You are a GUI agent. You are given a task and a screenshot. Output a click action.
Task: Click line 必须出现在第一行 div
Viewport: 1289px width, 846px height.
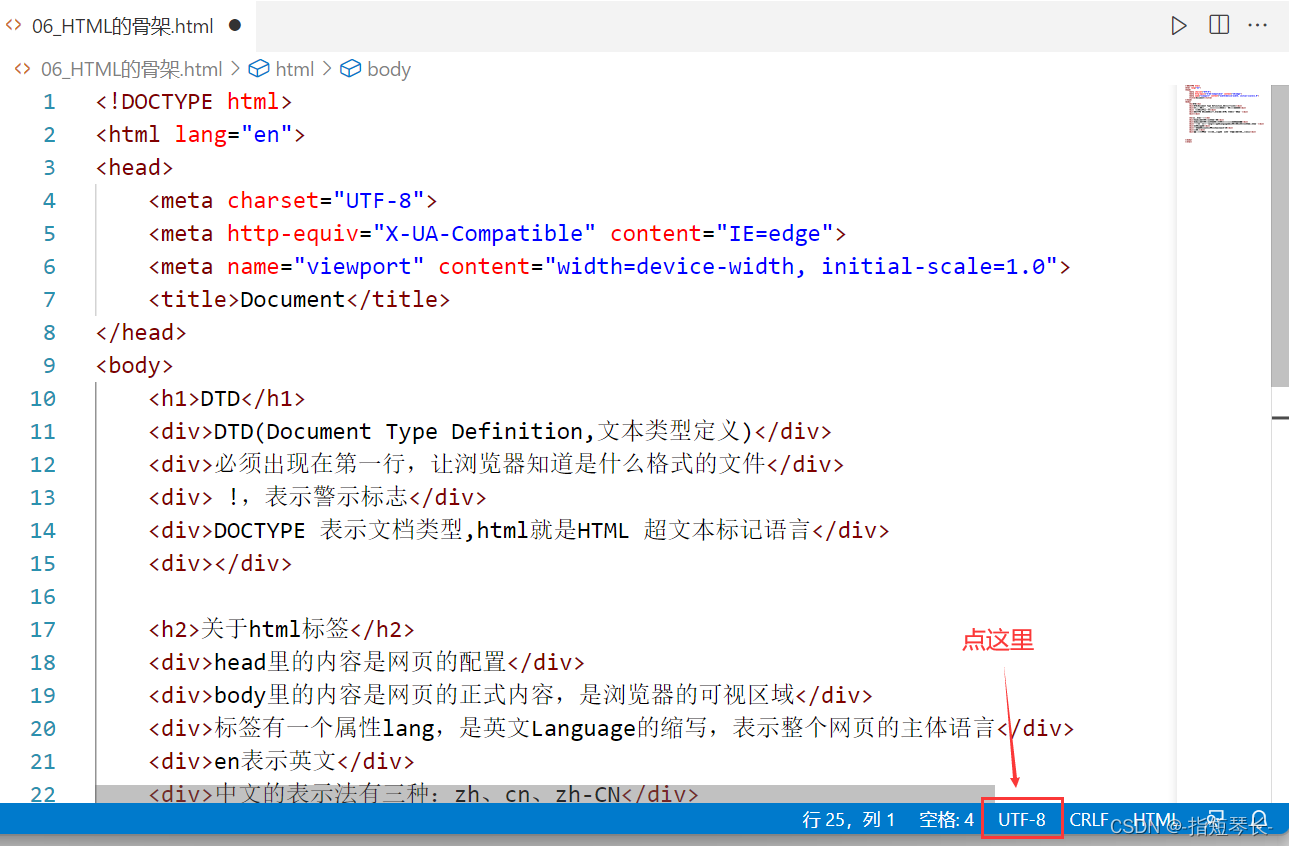(497, 464)
